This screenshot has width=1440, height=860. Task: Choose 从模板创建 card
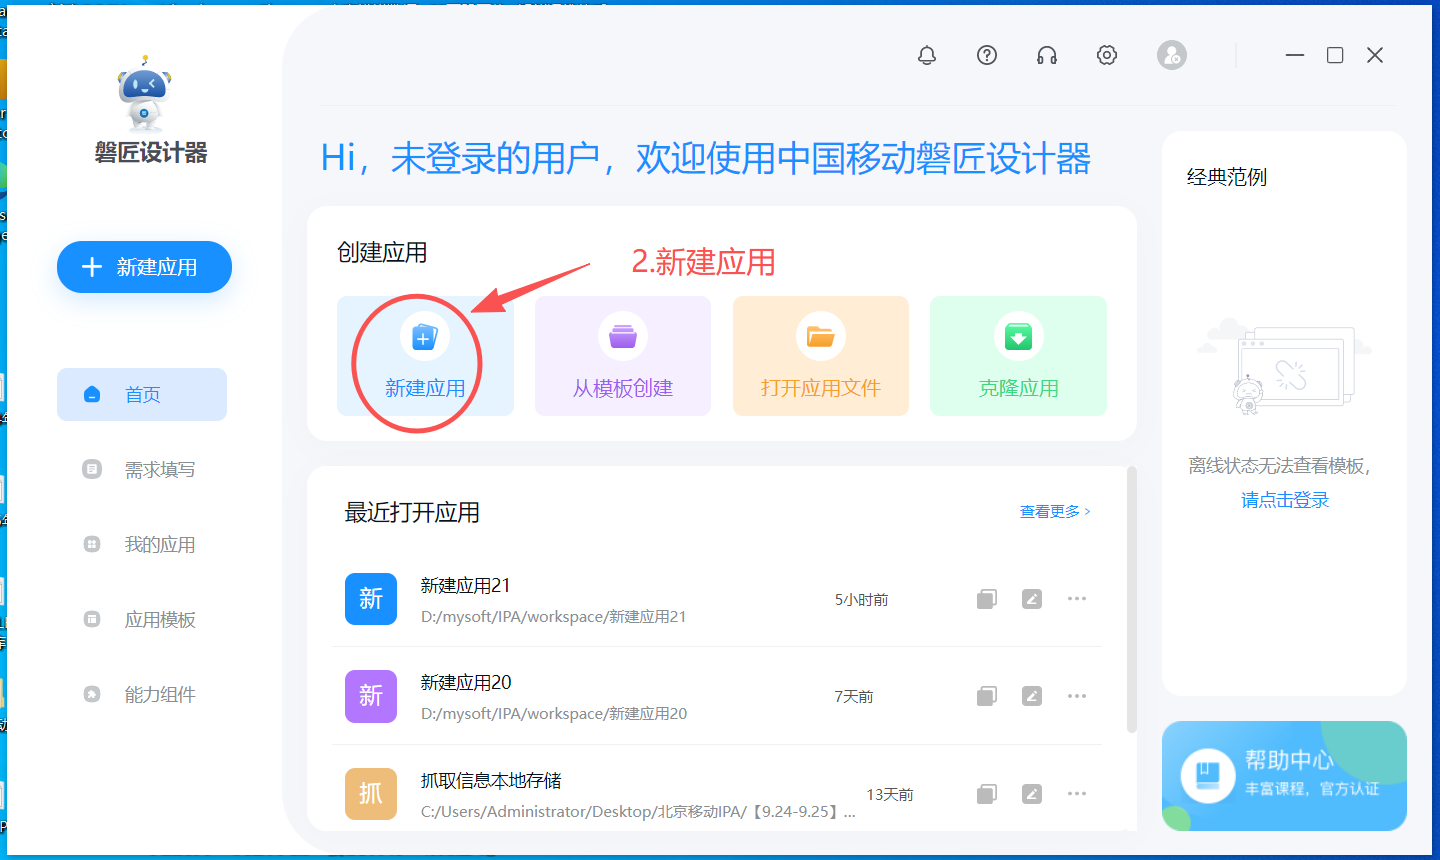[623, 356]
